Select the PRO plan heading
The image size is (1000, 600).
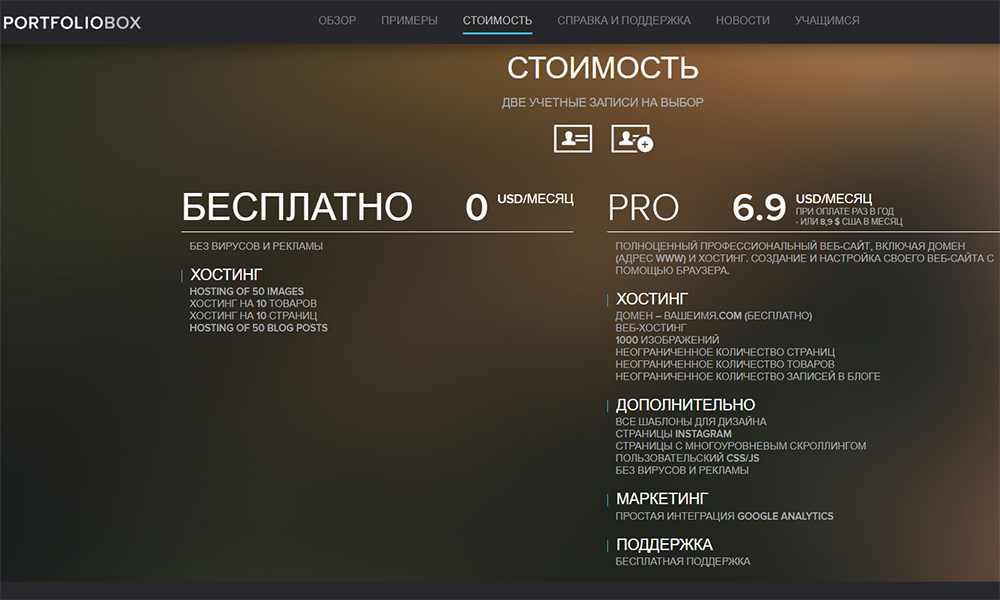(x=643, y=208)
